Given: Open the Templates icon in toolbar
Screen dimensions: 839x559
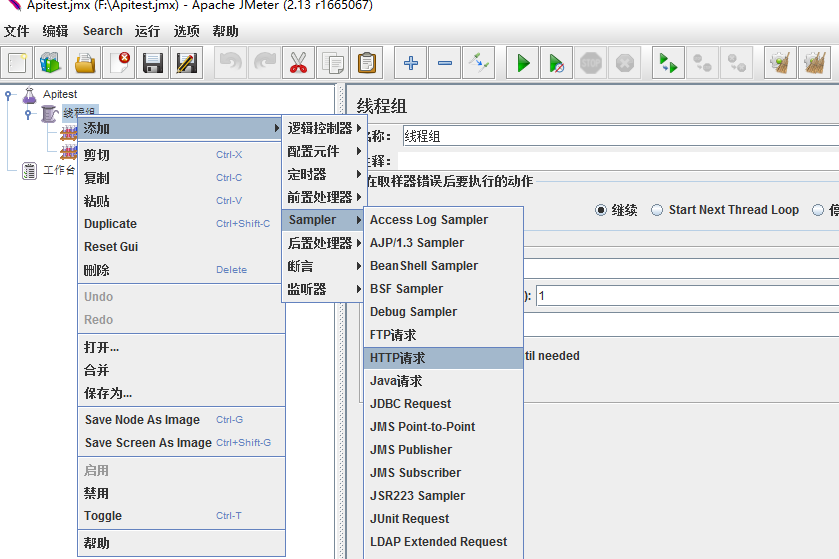Looking at the screenshot, I should pyautogui.click(x=51, y=63).
